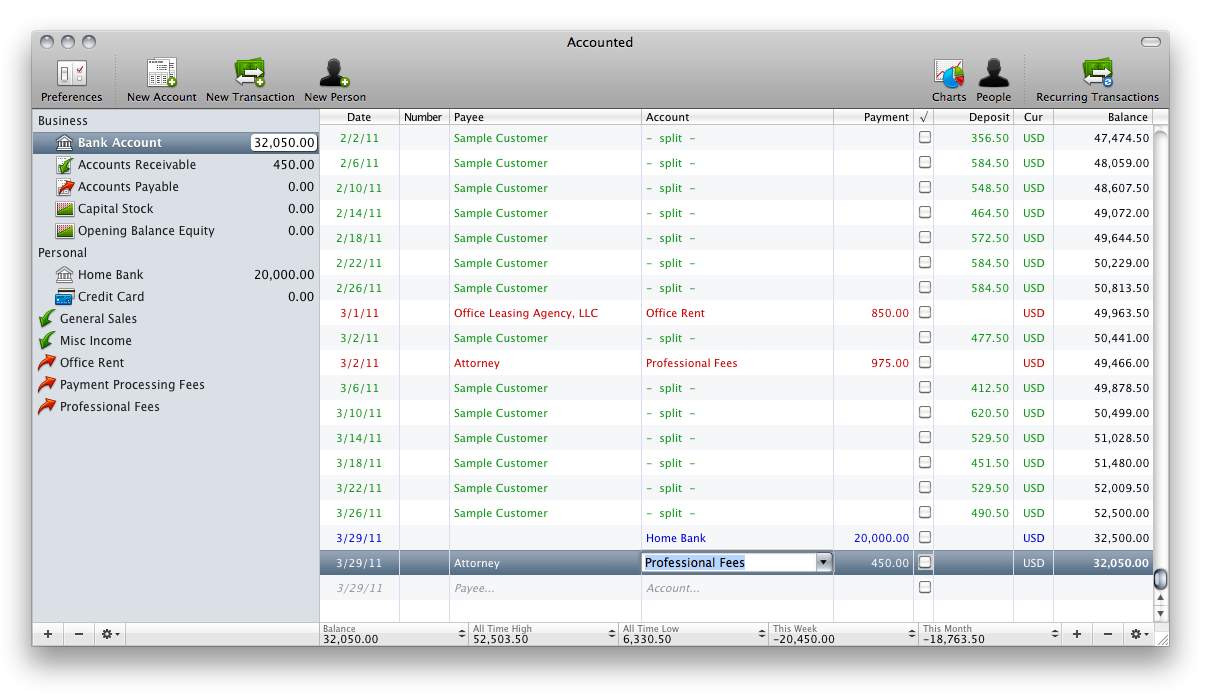Check the cleared box for Office Leasing Agency

tap(925, 312)
